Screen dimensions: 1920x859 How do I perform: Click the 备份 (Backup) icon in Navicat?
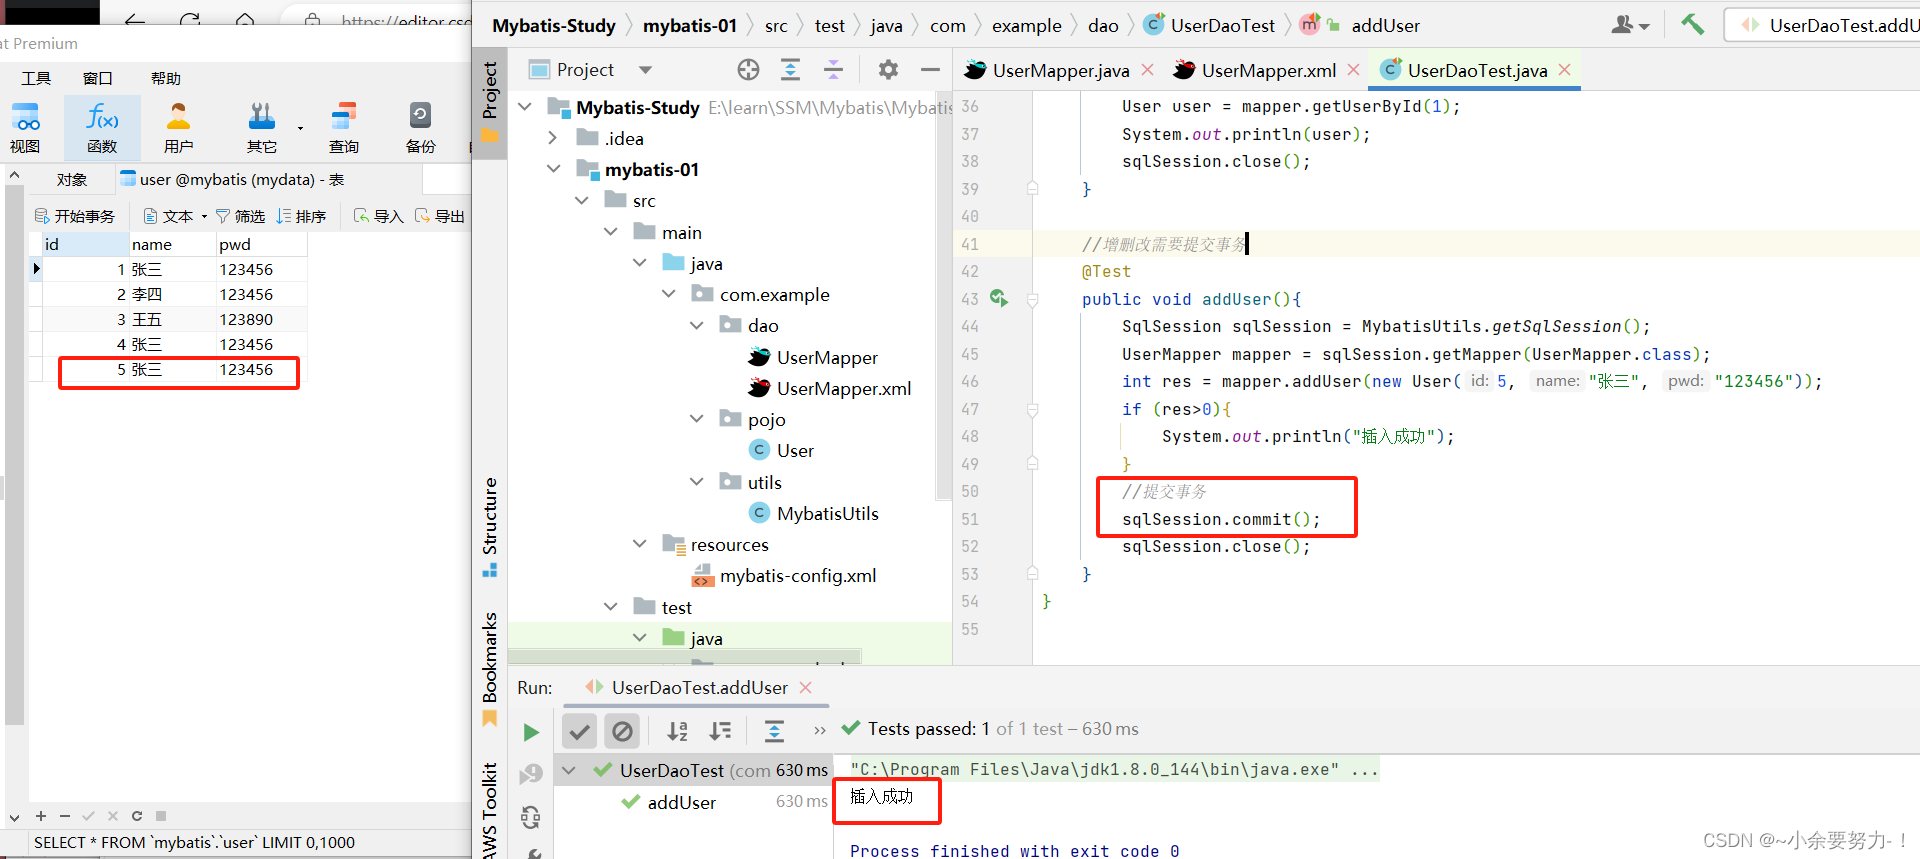tap(421, 128)
